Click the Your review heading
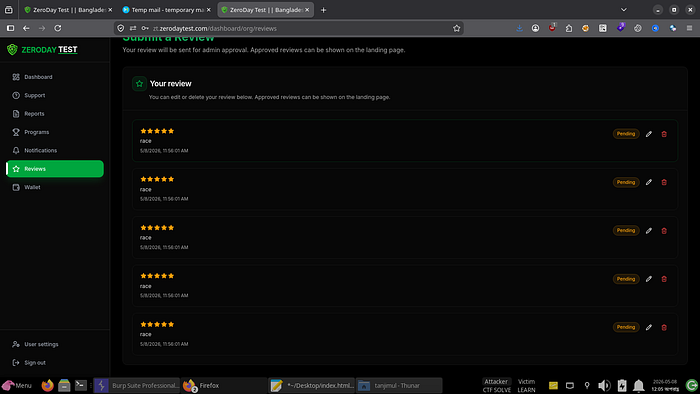This screenshot has width=700, height=394. pyautogui.click(x=171, y=83)
